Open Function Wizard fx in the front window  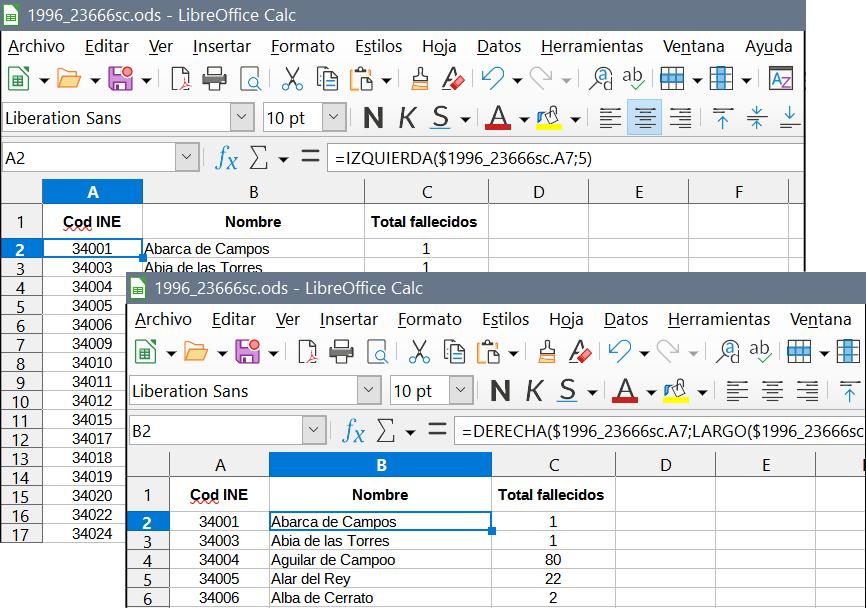[x=353, y=431]
